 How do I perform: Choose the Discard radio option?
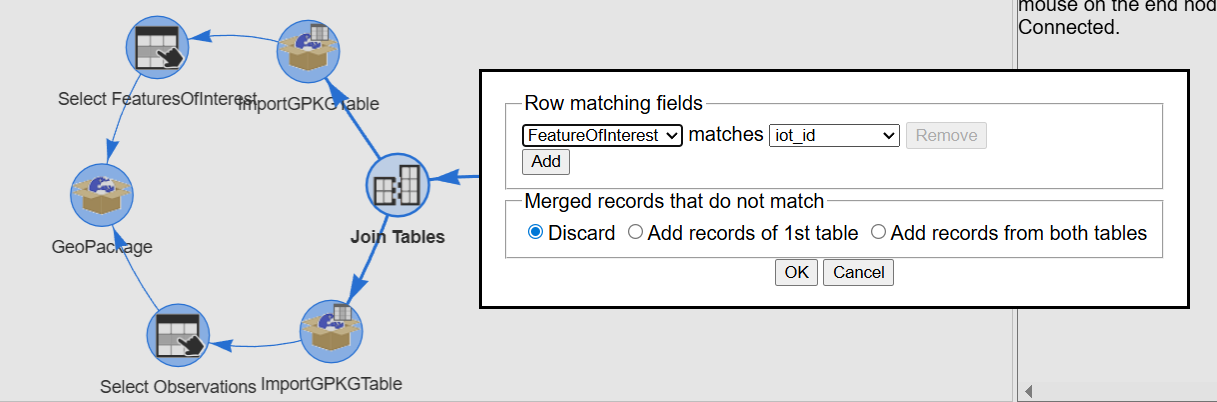pyautogui.click(x=536, y=232)
